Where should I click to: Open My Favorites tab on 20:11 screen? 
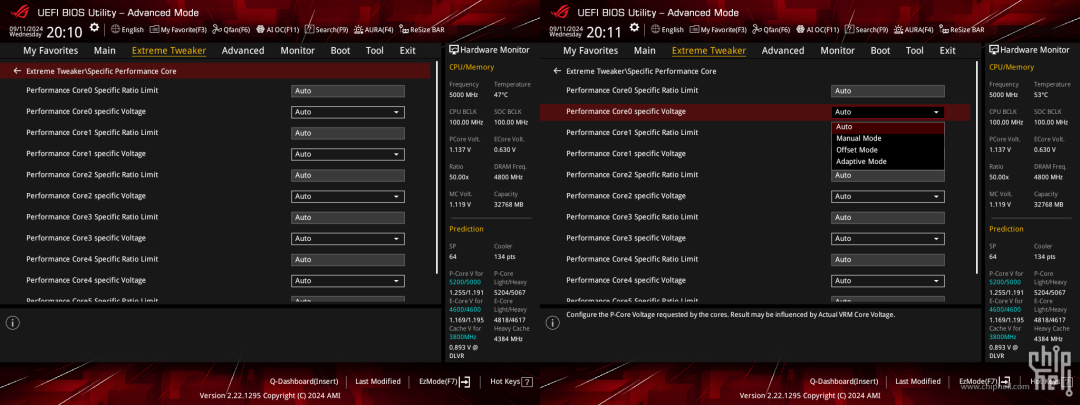tap(590, 50)
